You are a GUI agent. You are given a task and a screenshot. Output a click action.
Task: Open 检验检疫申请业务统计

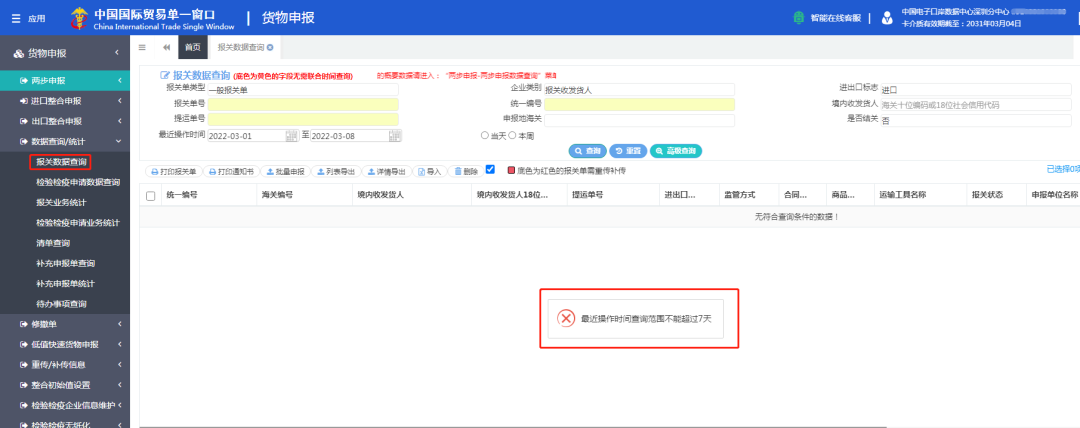tap(78, 223)
